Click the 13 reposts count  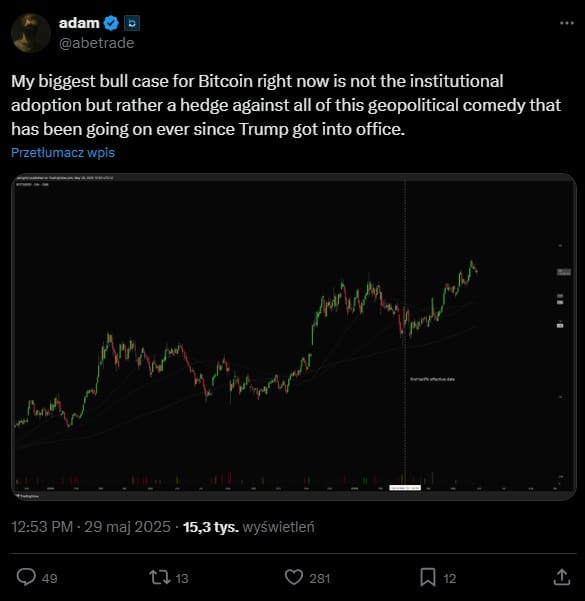(182, 578)
